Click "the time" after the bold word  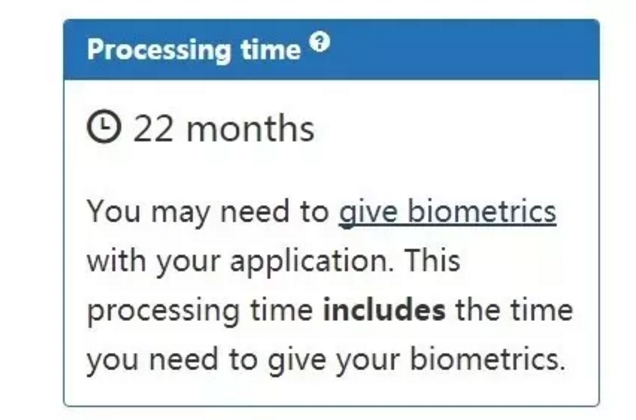coord(513,310)
